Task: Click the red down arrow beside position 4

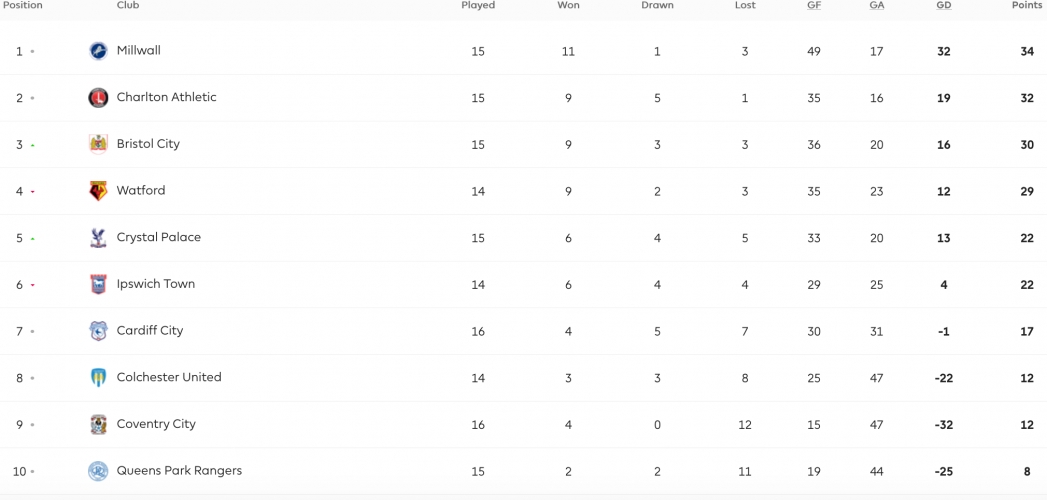Action: (32, 192)
